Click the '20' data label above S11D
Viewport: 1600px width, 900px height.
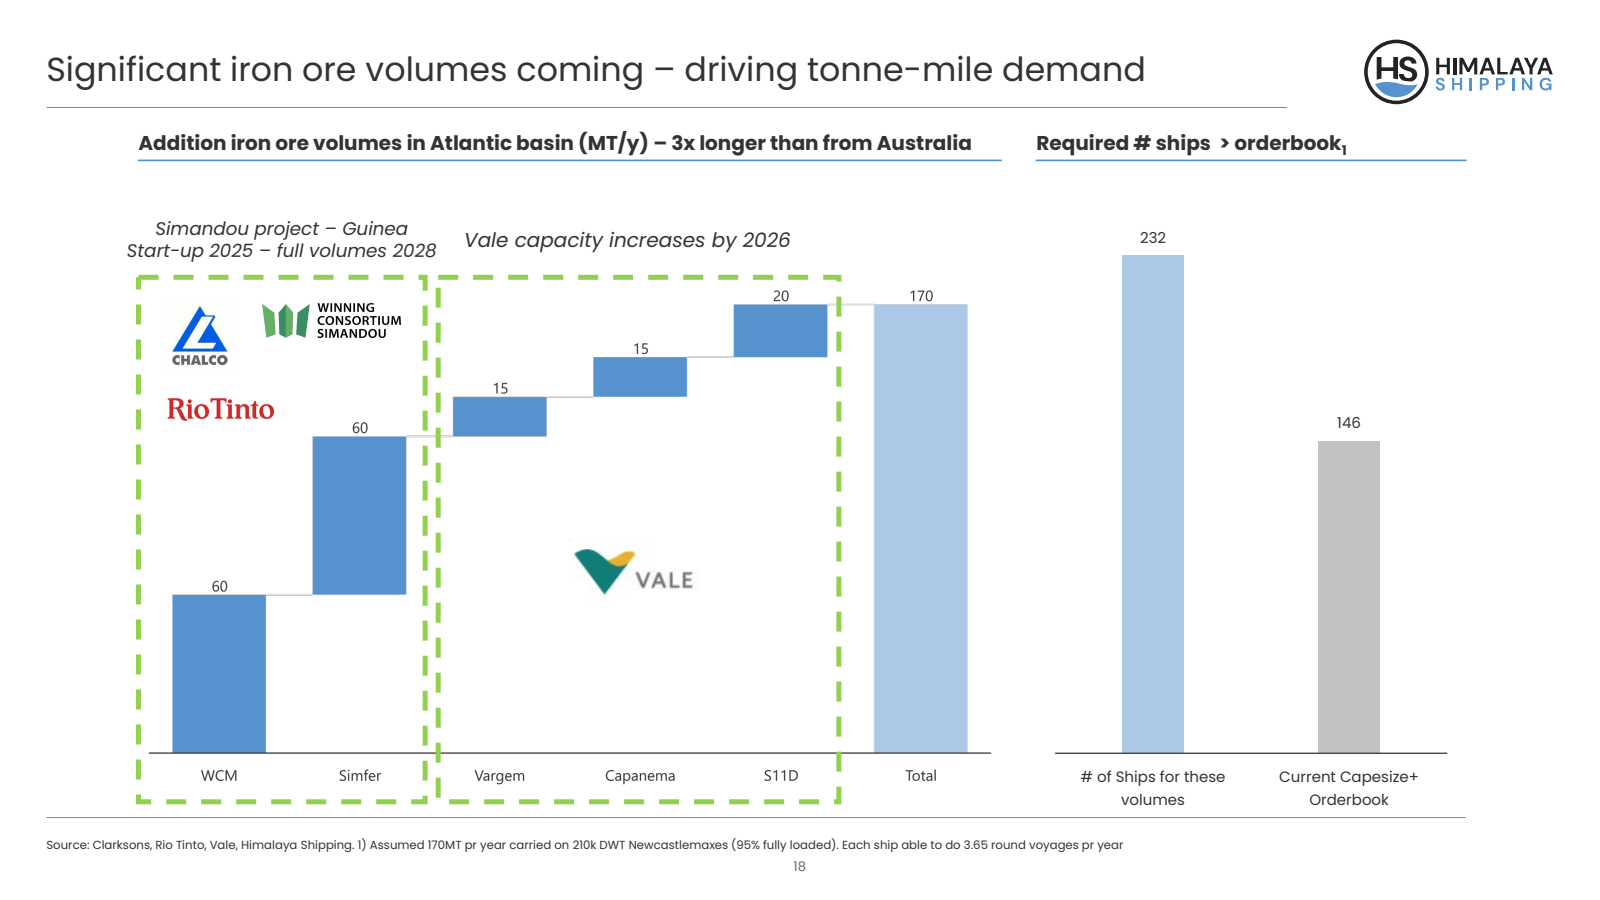point(781,296)
